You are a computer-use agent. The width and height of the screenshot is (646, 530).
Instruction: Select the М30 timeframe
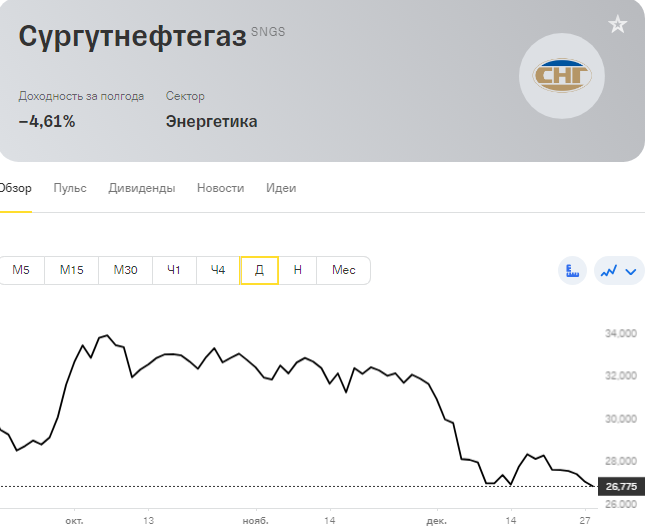pyautogui.click(x=125, y=270)
